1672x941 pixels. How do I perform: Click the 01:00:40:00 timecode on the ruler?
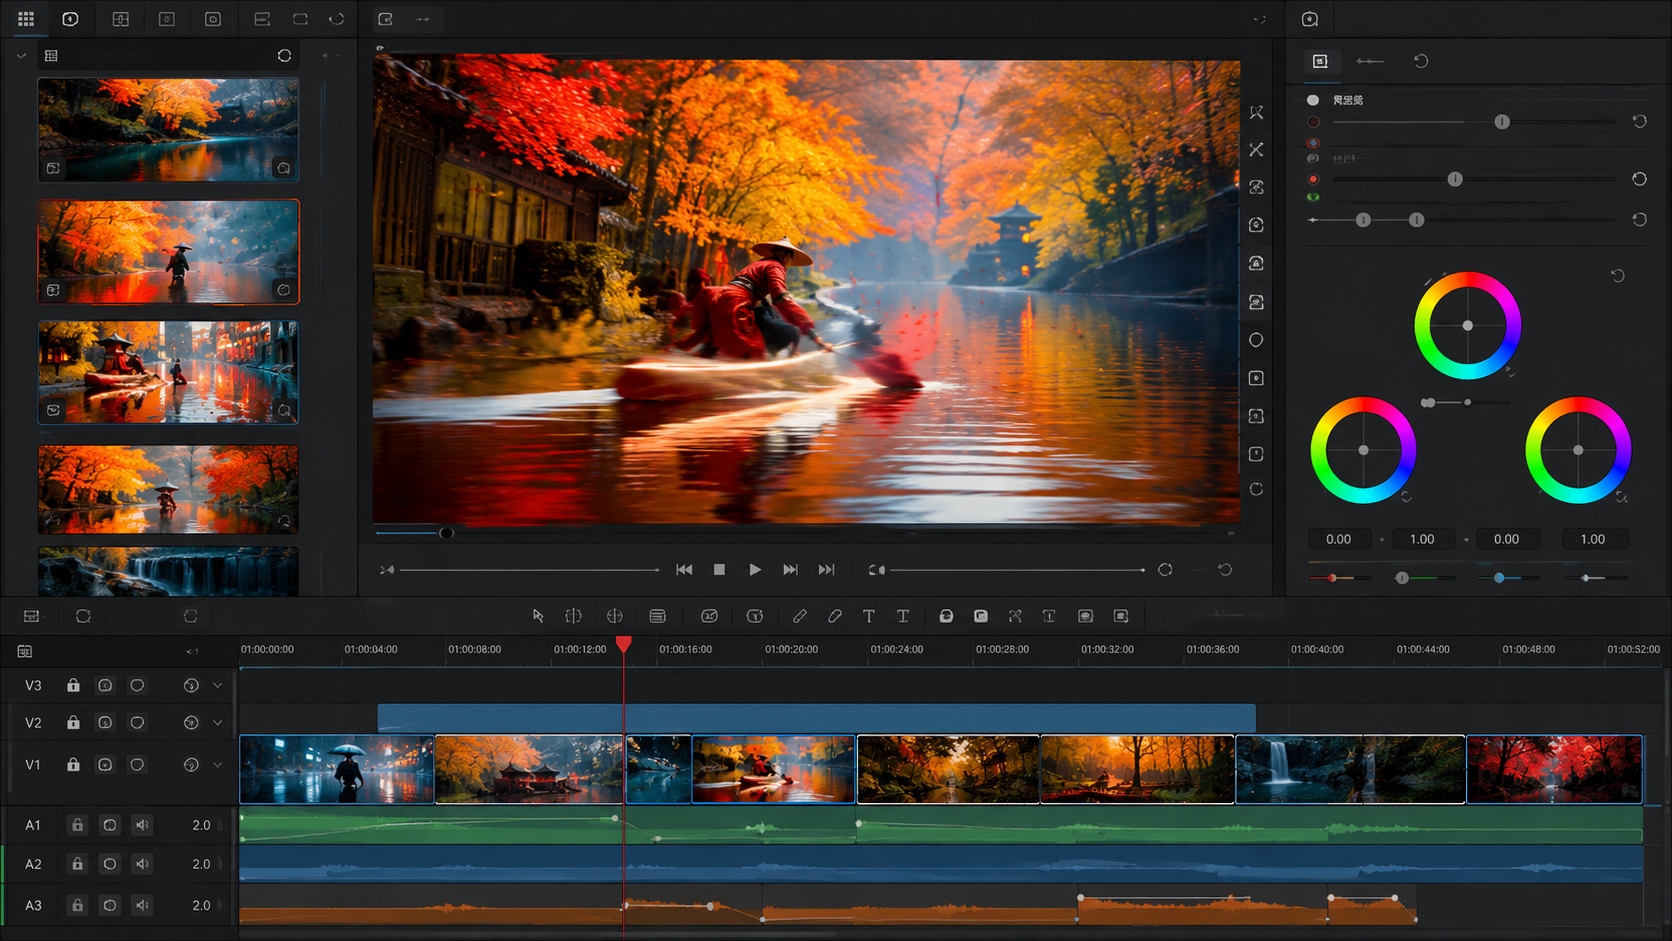pyautogui.click(x=1317, y=649)
